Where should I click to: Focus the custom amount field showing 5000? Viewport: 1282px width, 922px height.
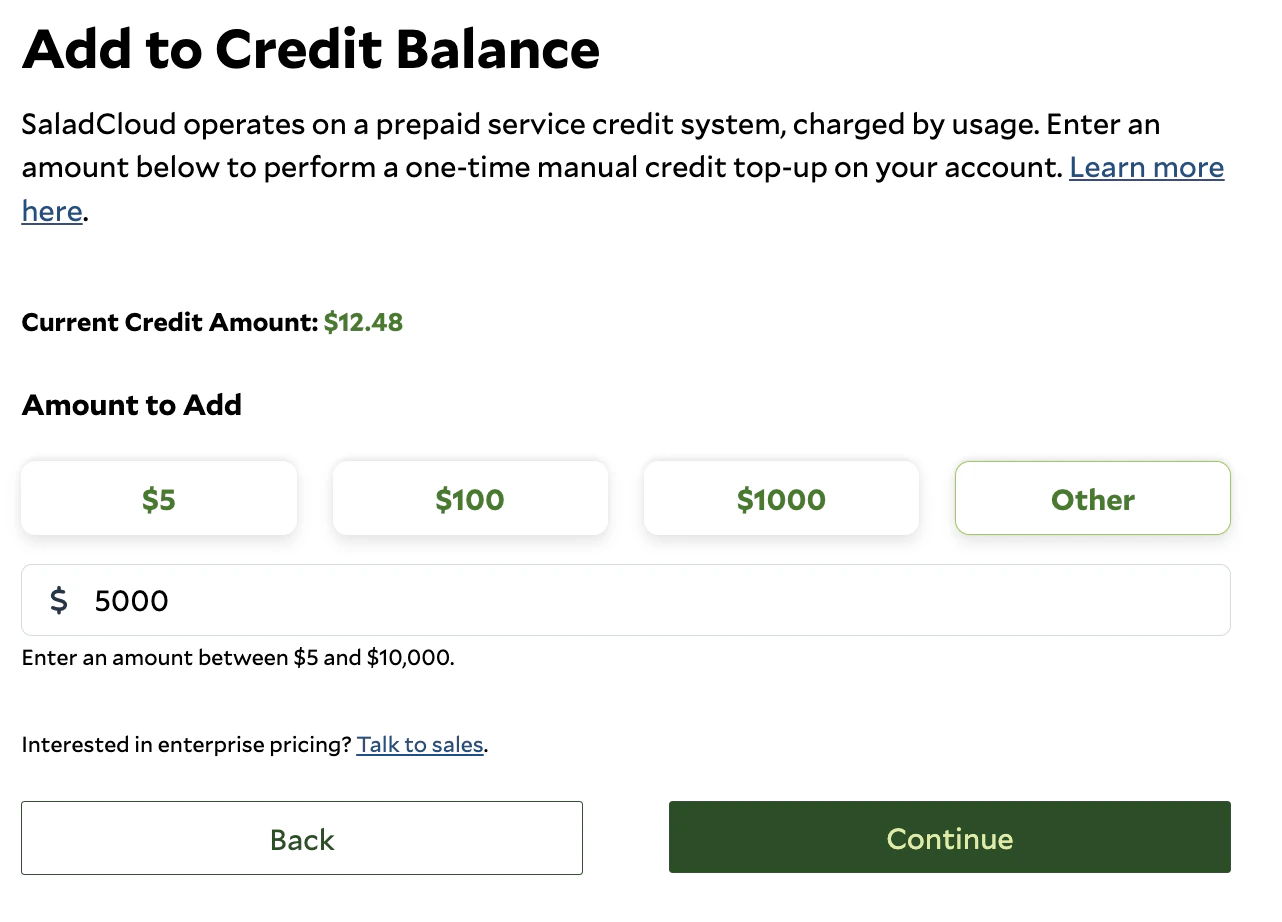tap(626, 600)
